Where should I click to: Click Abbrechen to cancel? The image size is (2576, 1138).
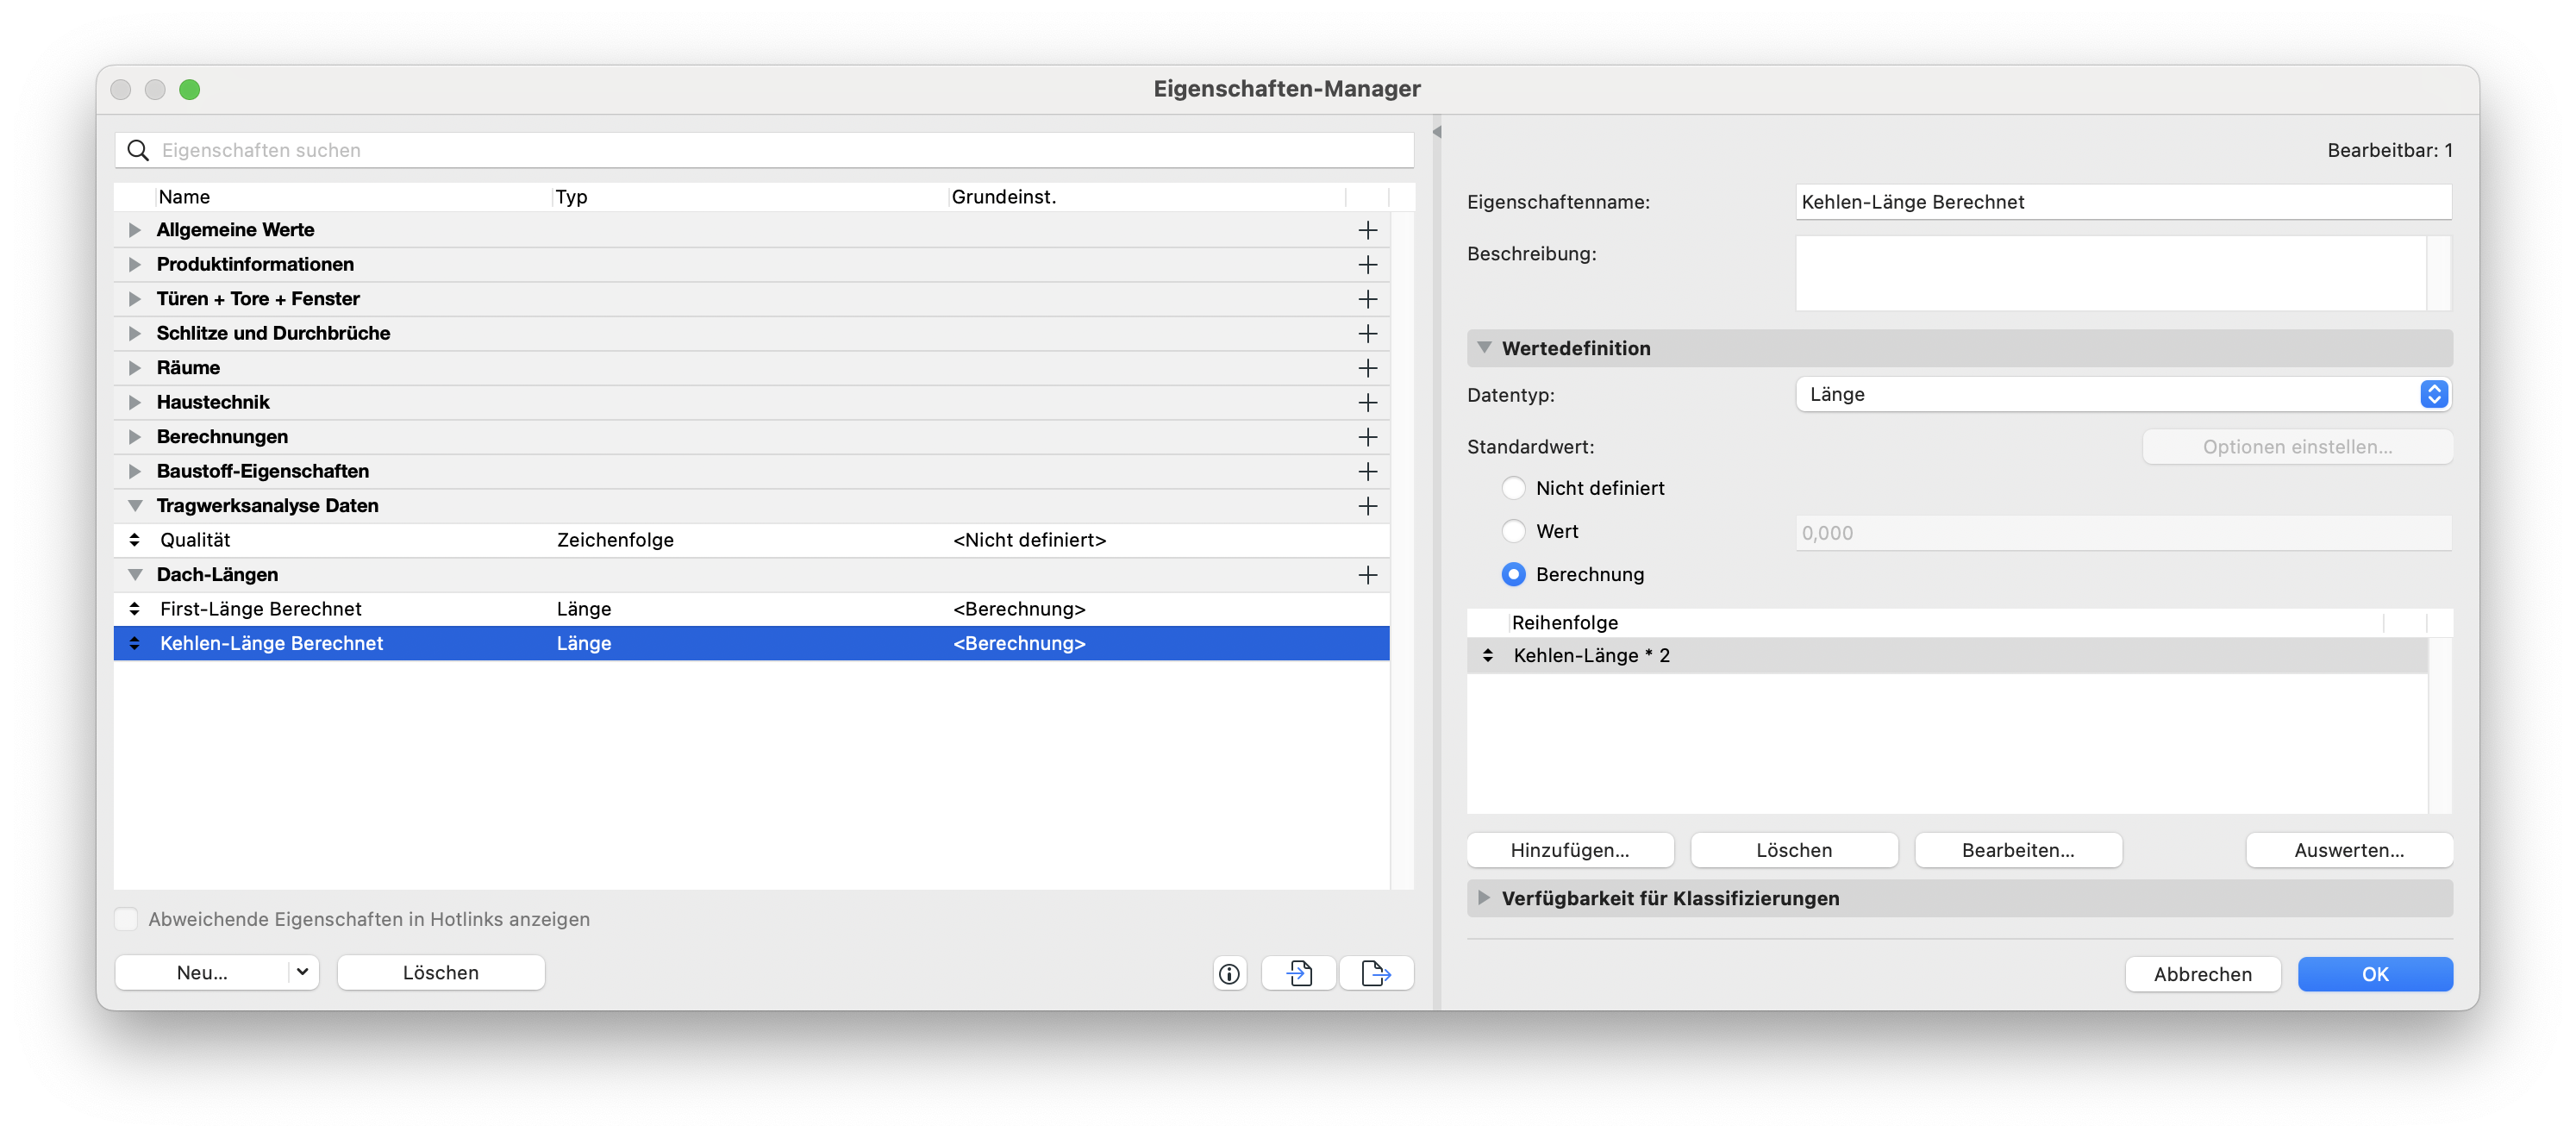(2203, 974)
